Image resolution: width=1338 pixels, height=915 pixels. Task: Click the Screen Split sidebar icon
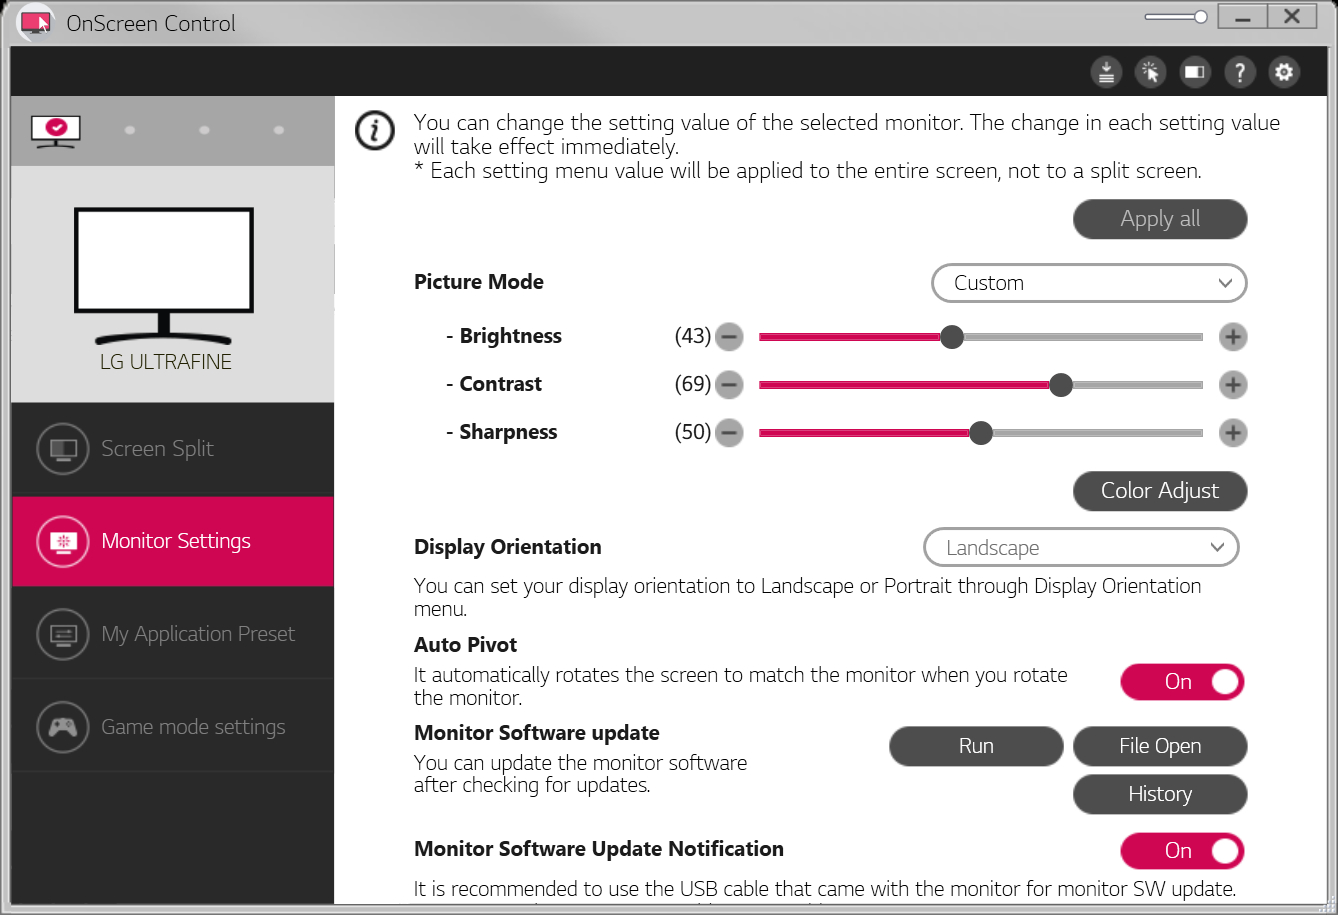[63, 448]
